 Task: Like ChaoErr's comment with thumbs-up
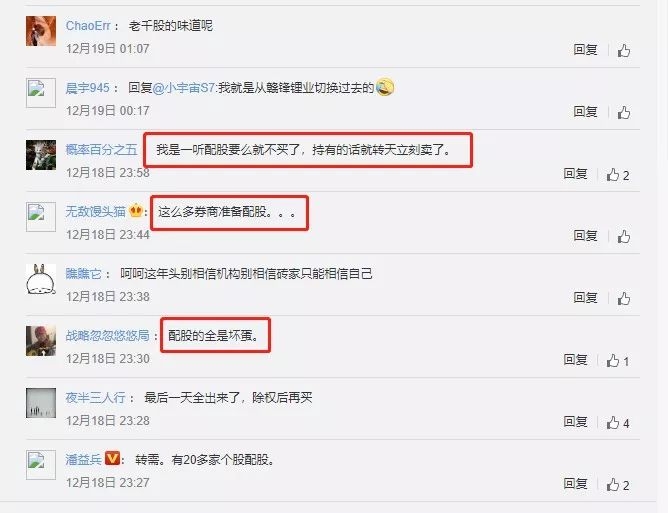coord(624,50)
